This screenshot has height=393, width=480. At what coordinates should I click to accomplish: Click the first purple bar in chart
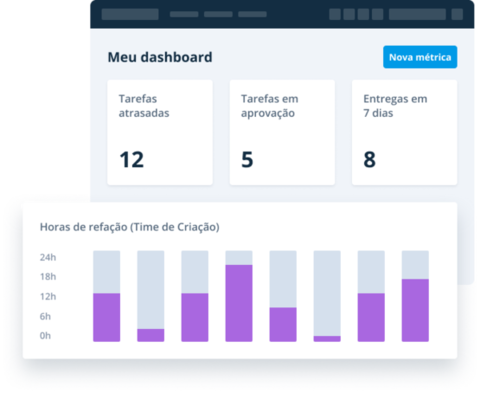point(107,317)
